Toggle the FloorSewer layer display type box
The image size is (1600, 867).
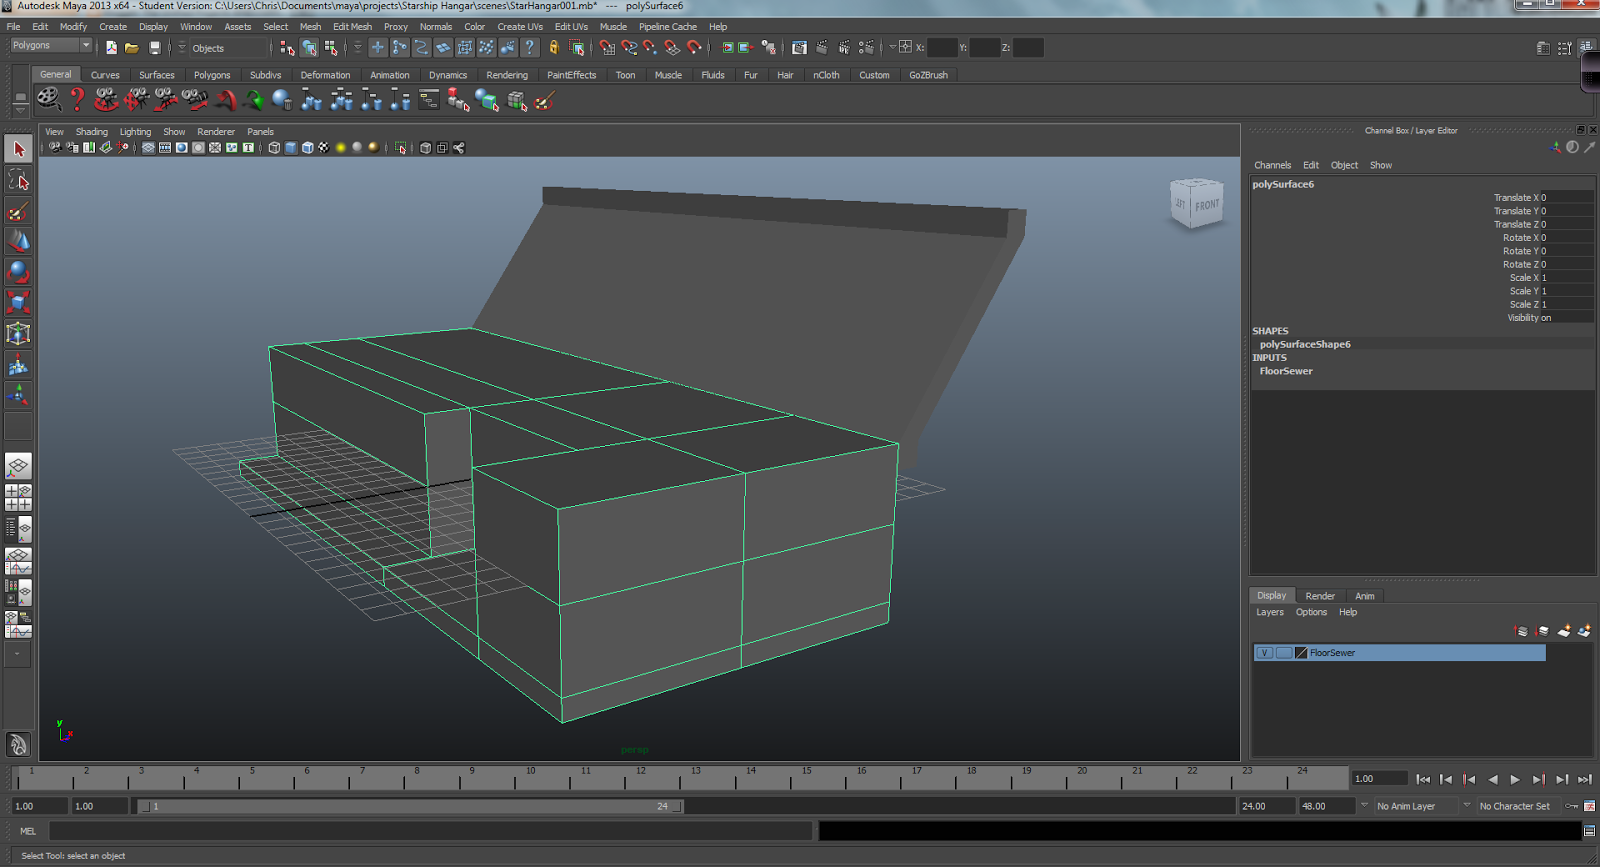tap(1283, 653)
